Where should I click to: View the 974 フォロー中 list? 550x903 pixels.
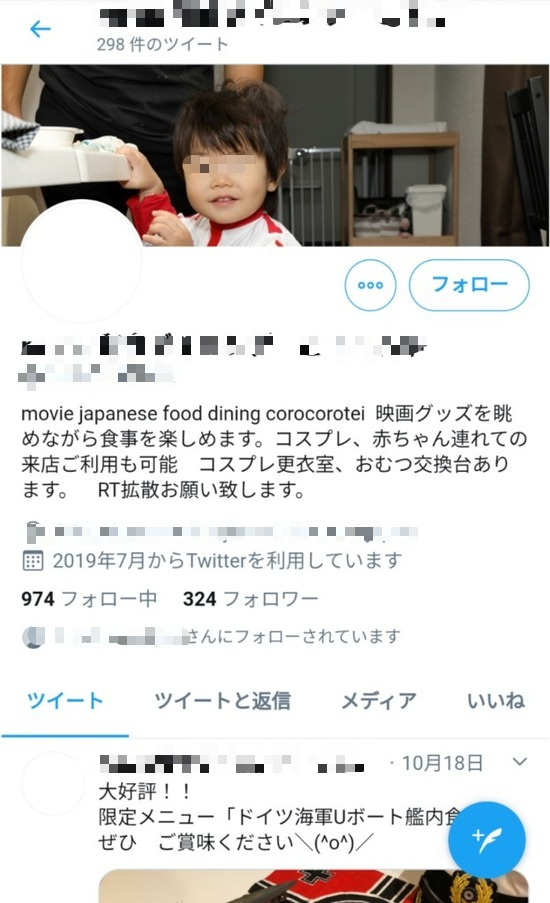coord(89,599)
